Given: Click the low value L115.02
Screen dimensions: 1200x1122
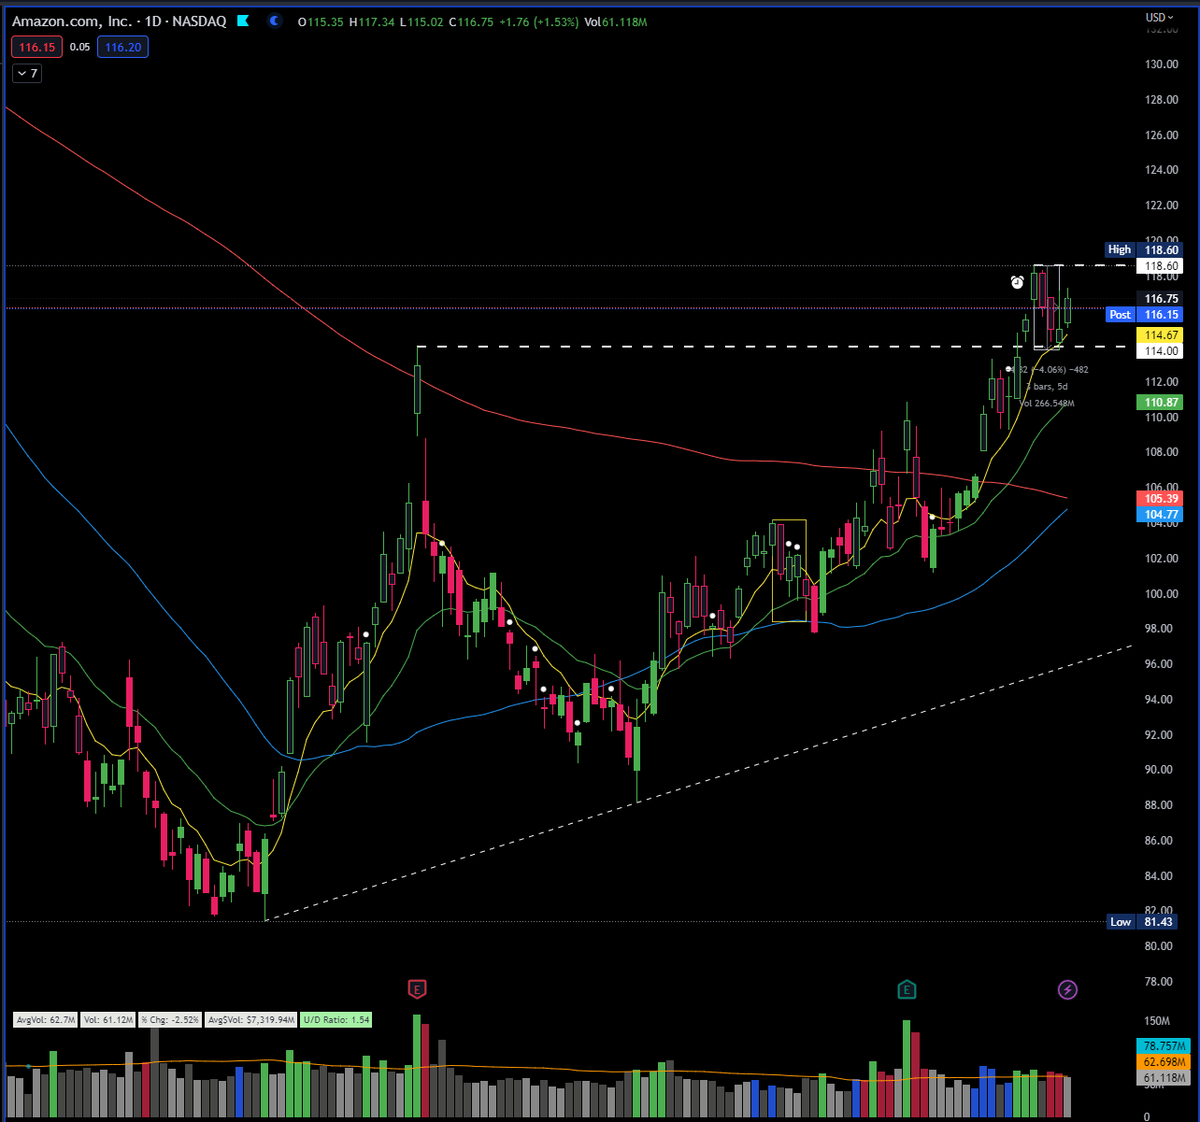Looking at the screenshot, I should click(422, 21).
